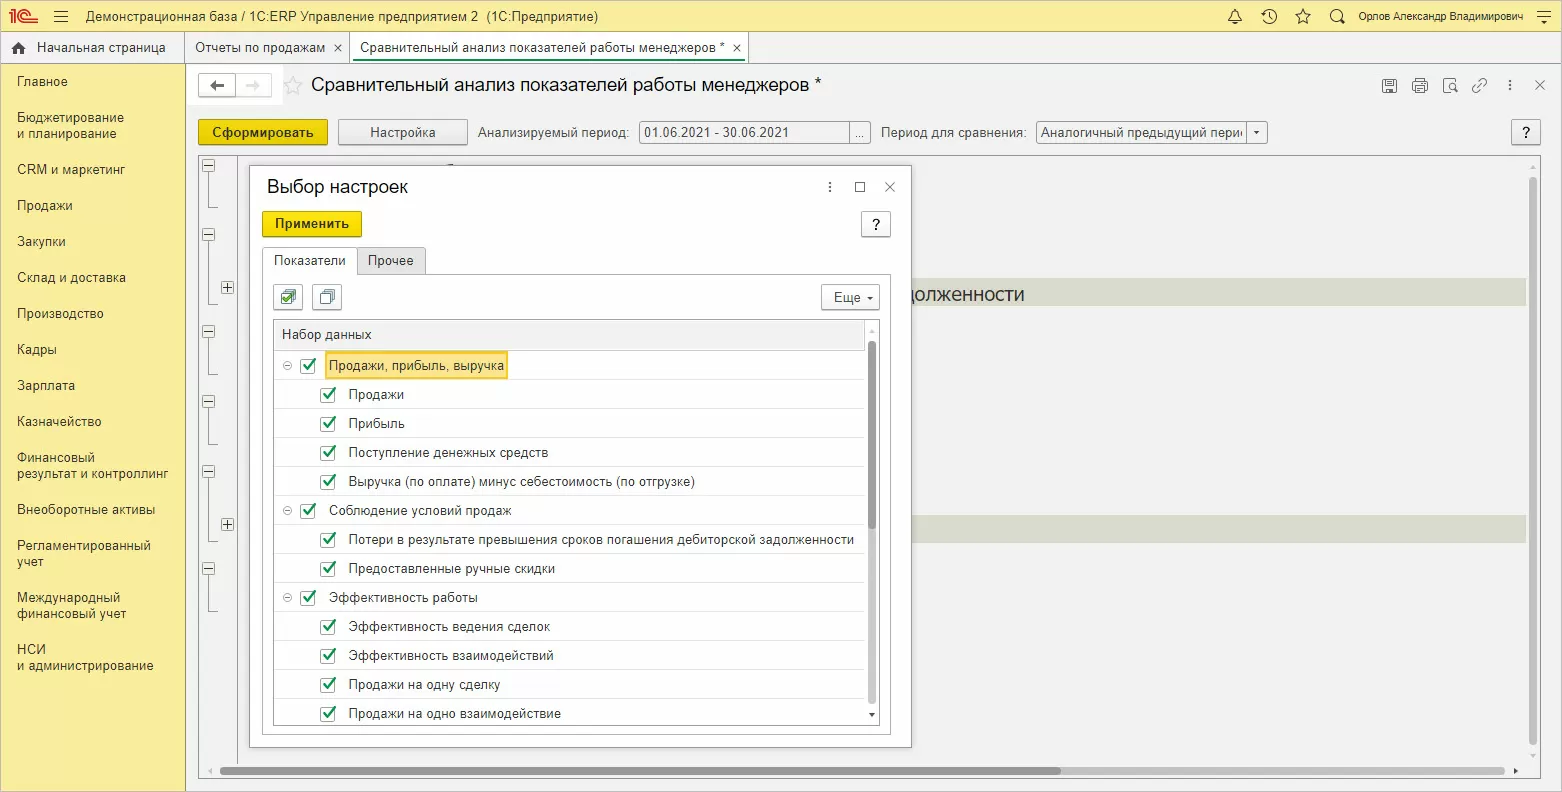Screen dimensions: 1562x792
Task: Open the history clock icon
Action: (1269, 17)
